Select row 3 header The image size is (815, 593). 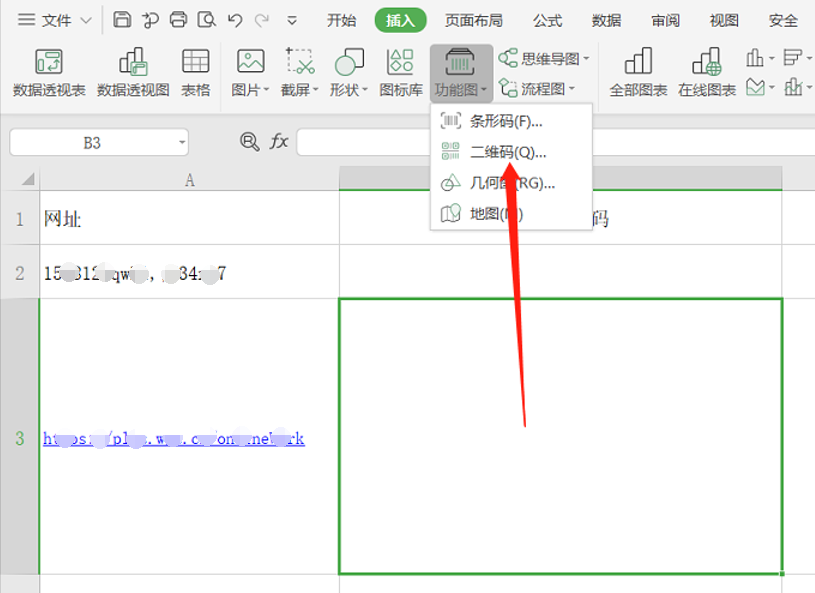[x=20, y=438]
